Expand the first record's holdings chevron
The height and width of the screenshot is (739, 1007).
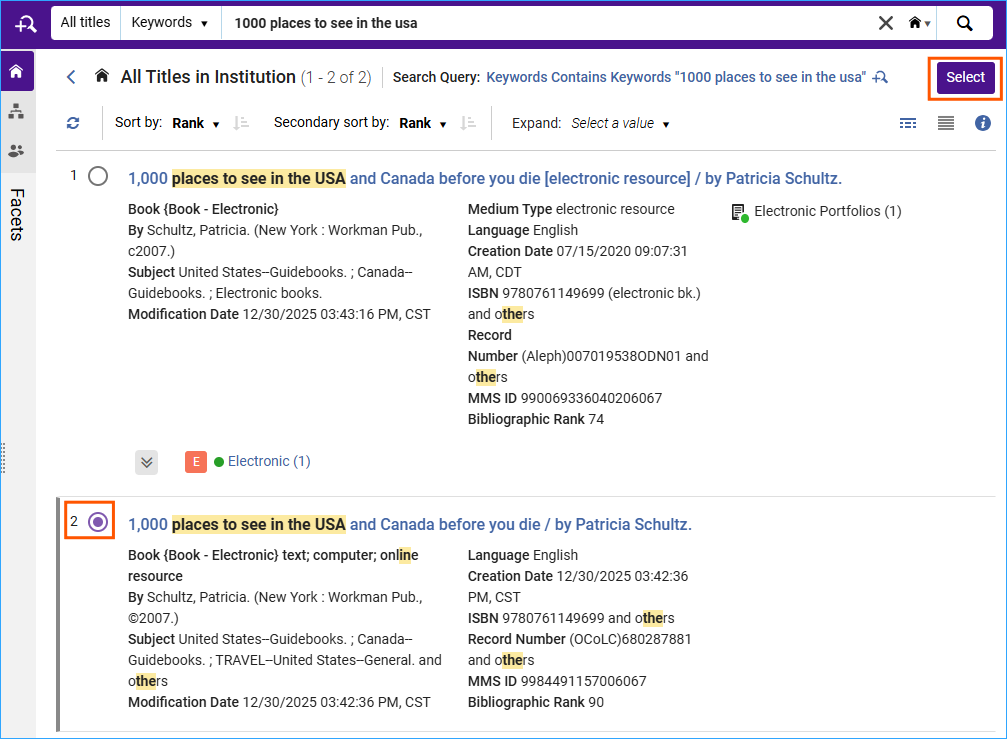tap(146, 462)
